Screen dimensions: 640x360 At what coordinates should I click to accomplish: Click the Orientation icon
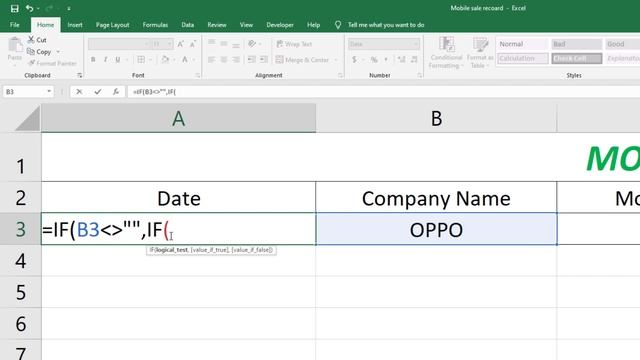(252, 44)
